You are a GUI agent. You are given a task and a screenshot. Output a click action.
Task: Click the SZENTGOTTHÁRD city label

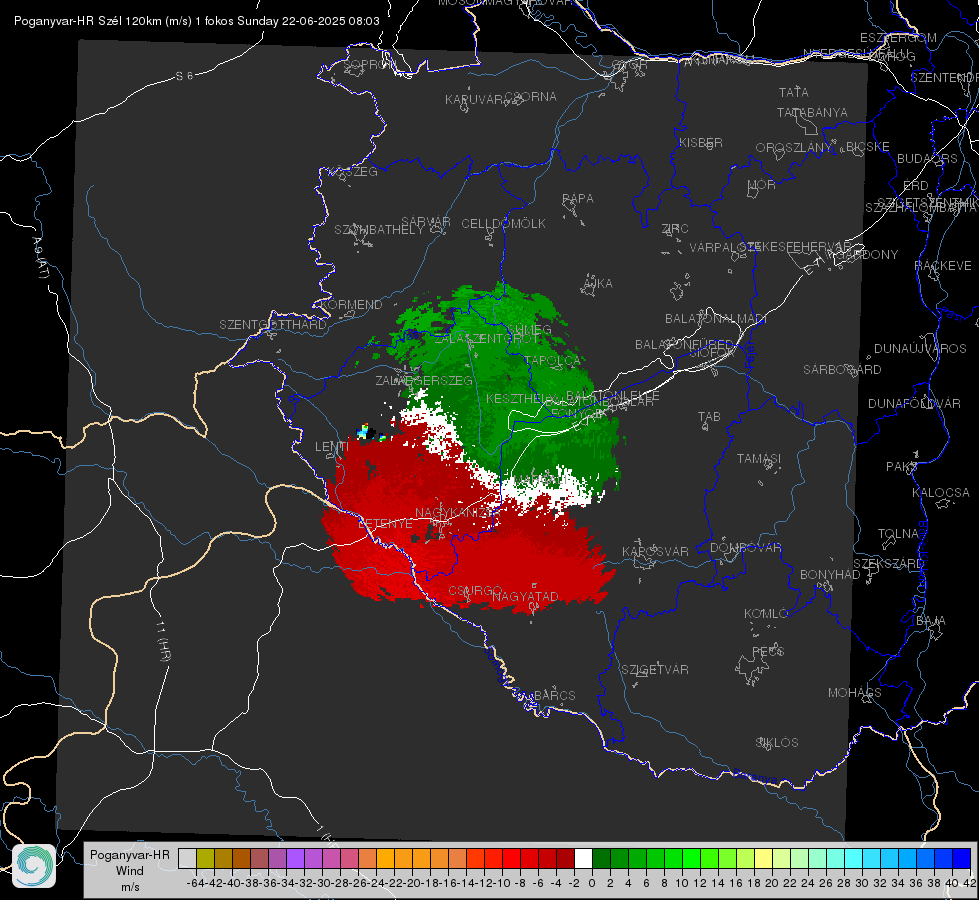273,325
